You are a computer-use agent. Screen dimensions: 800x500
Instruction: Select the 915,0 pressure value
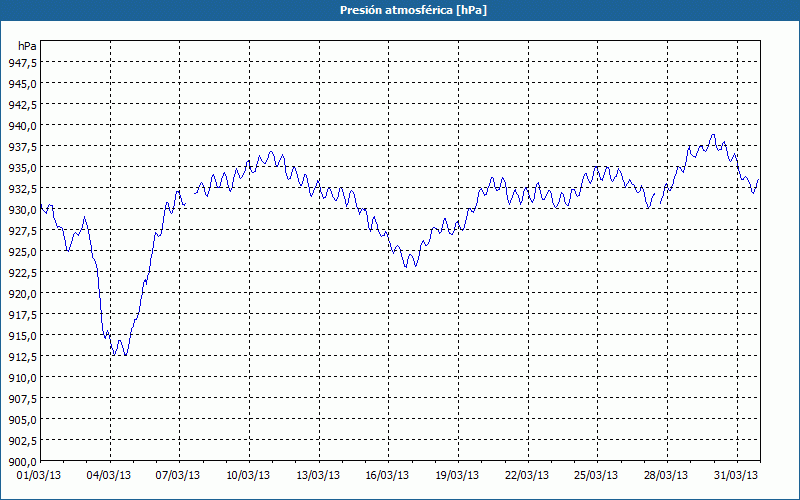click(x=22, y=336)
